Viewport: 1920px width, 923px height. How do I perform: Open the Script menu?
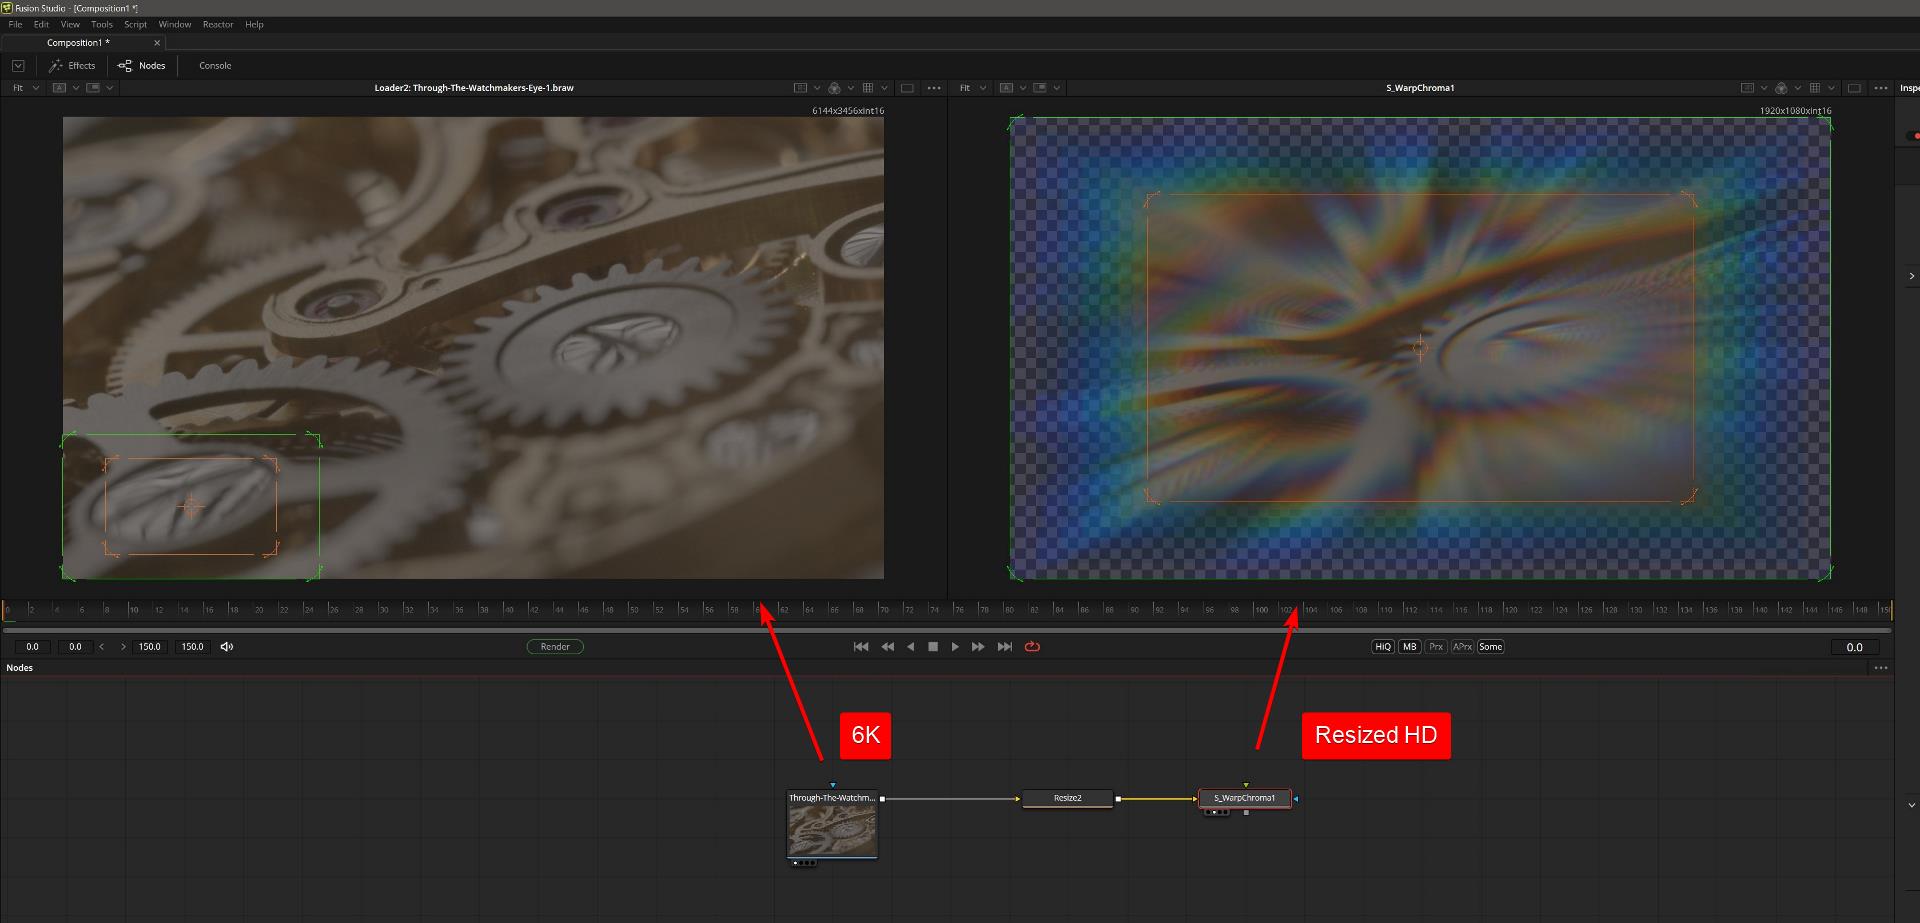pos(136,24)
